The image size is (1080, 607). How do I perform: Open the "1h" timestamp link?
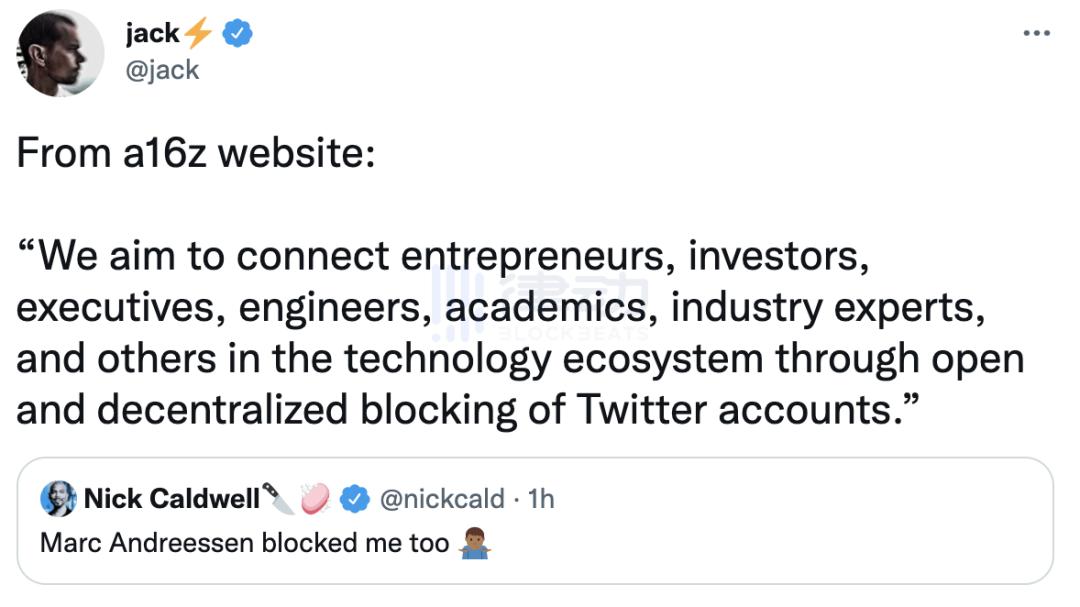coord(541,498)
